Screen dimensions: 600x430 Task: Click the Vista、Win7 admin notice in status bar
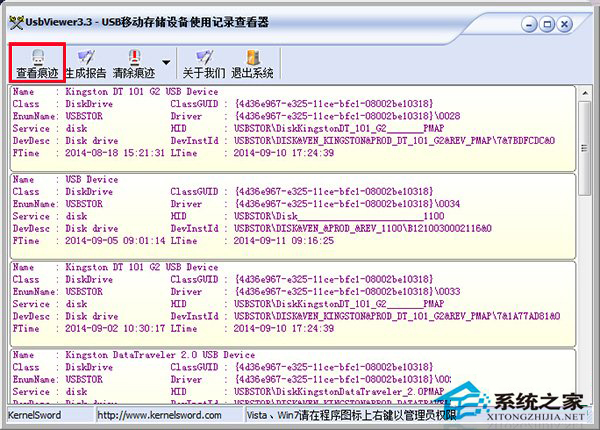coord(351,415)
